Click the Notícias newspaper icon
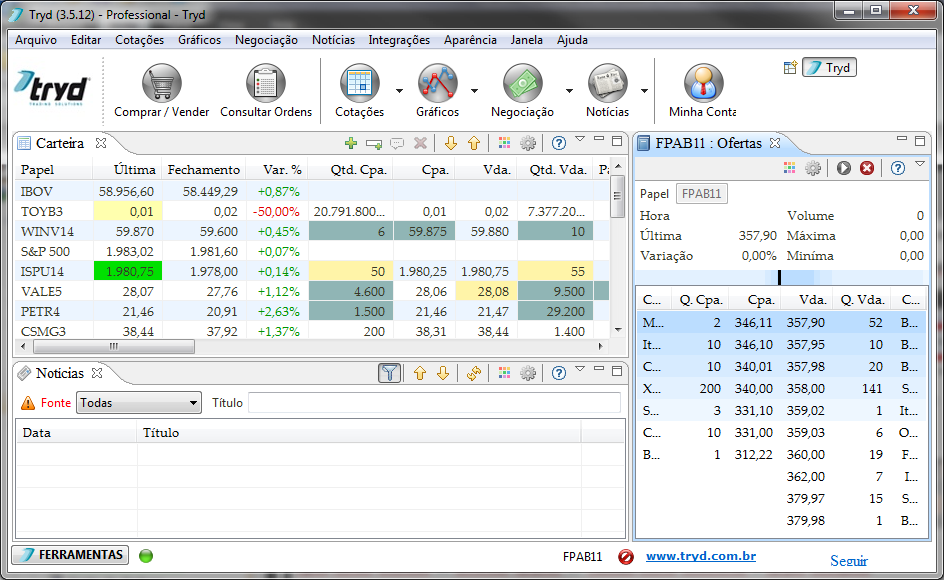944x580 pixels. click(607, 83)
